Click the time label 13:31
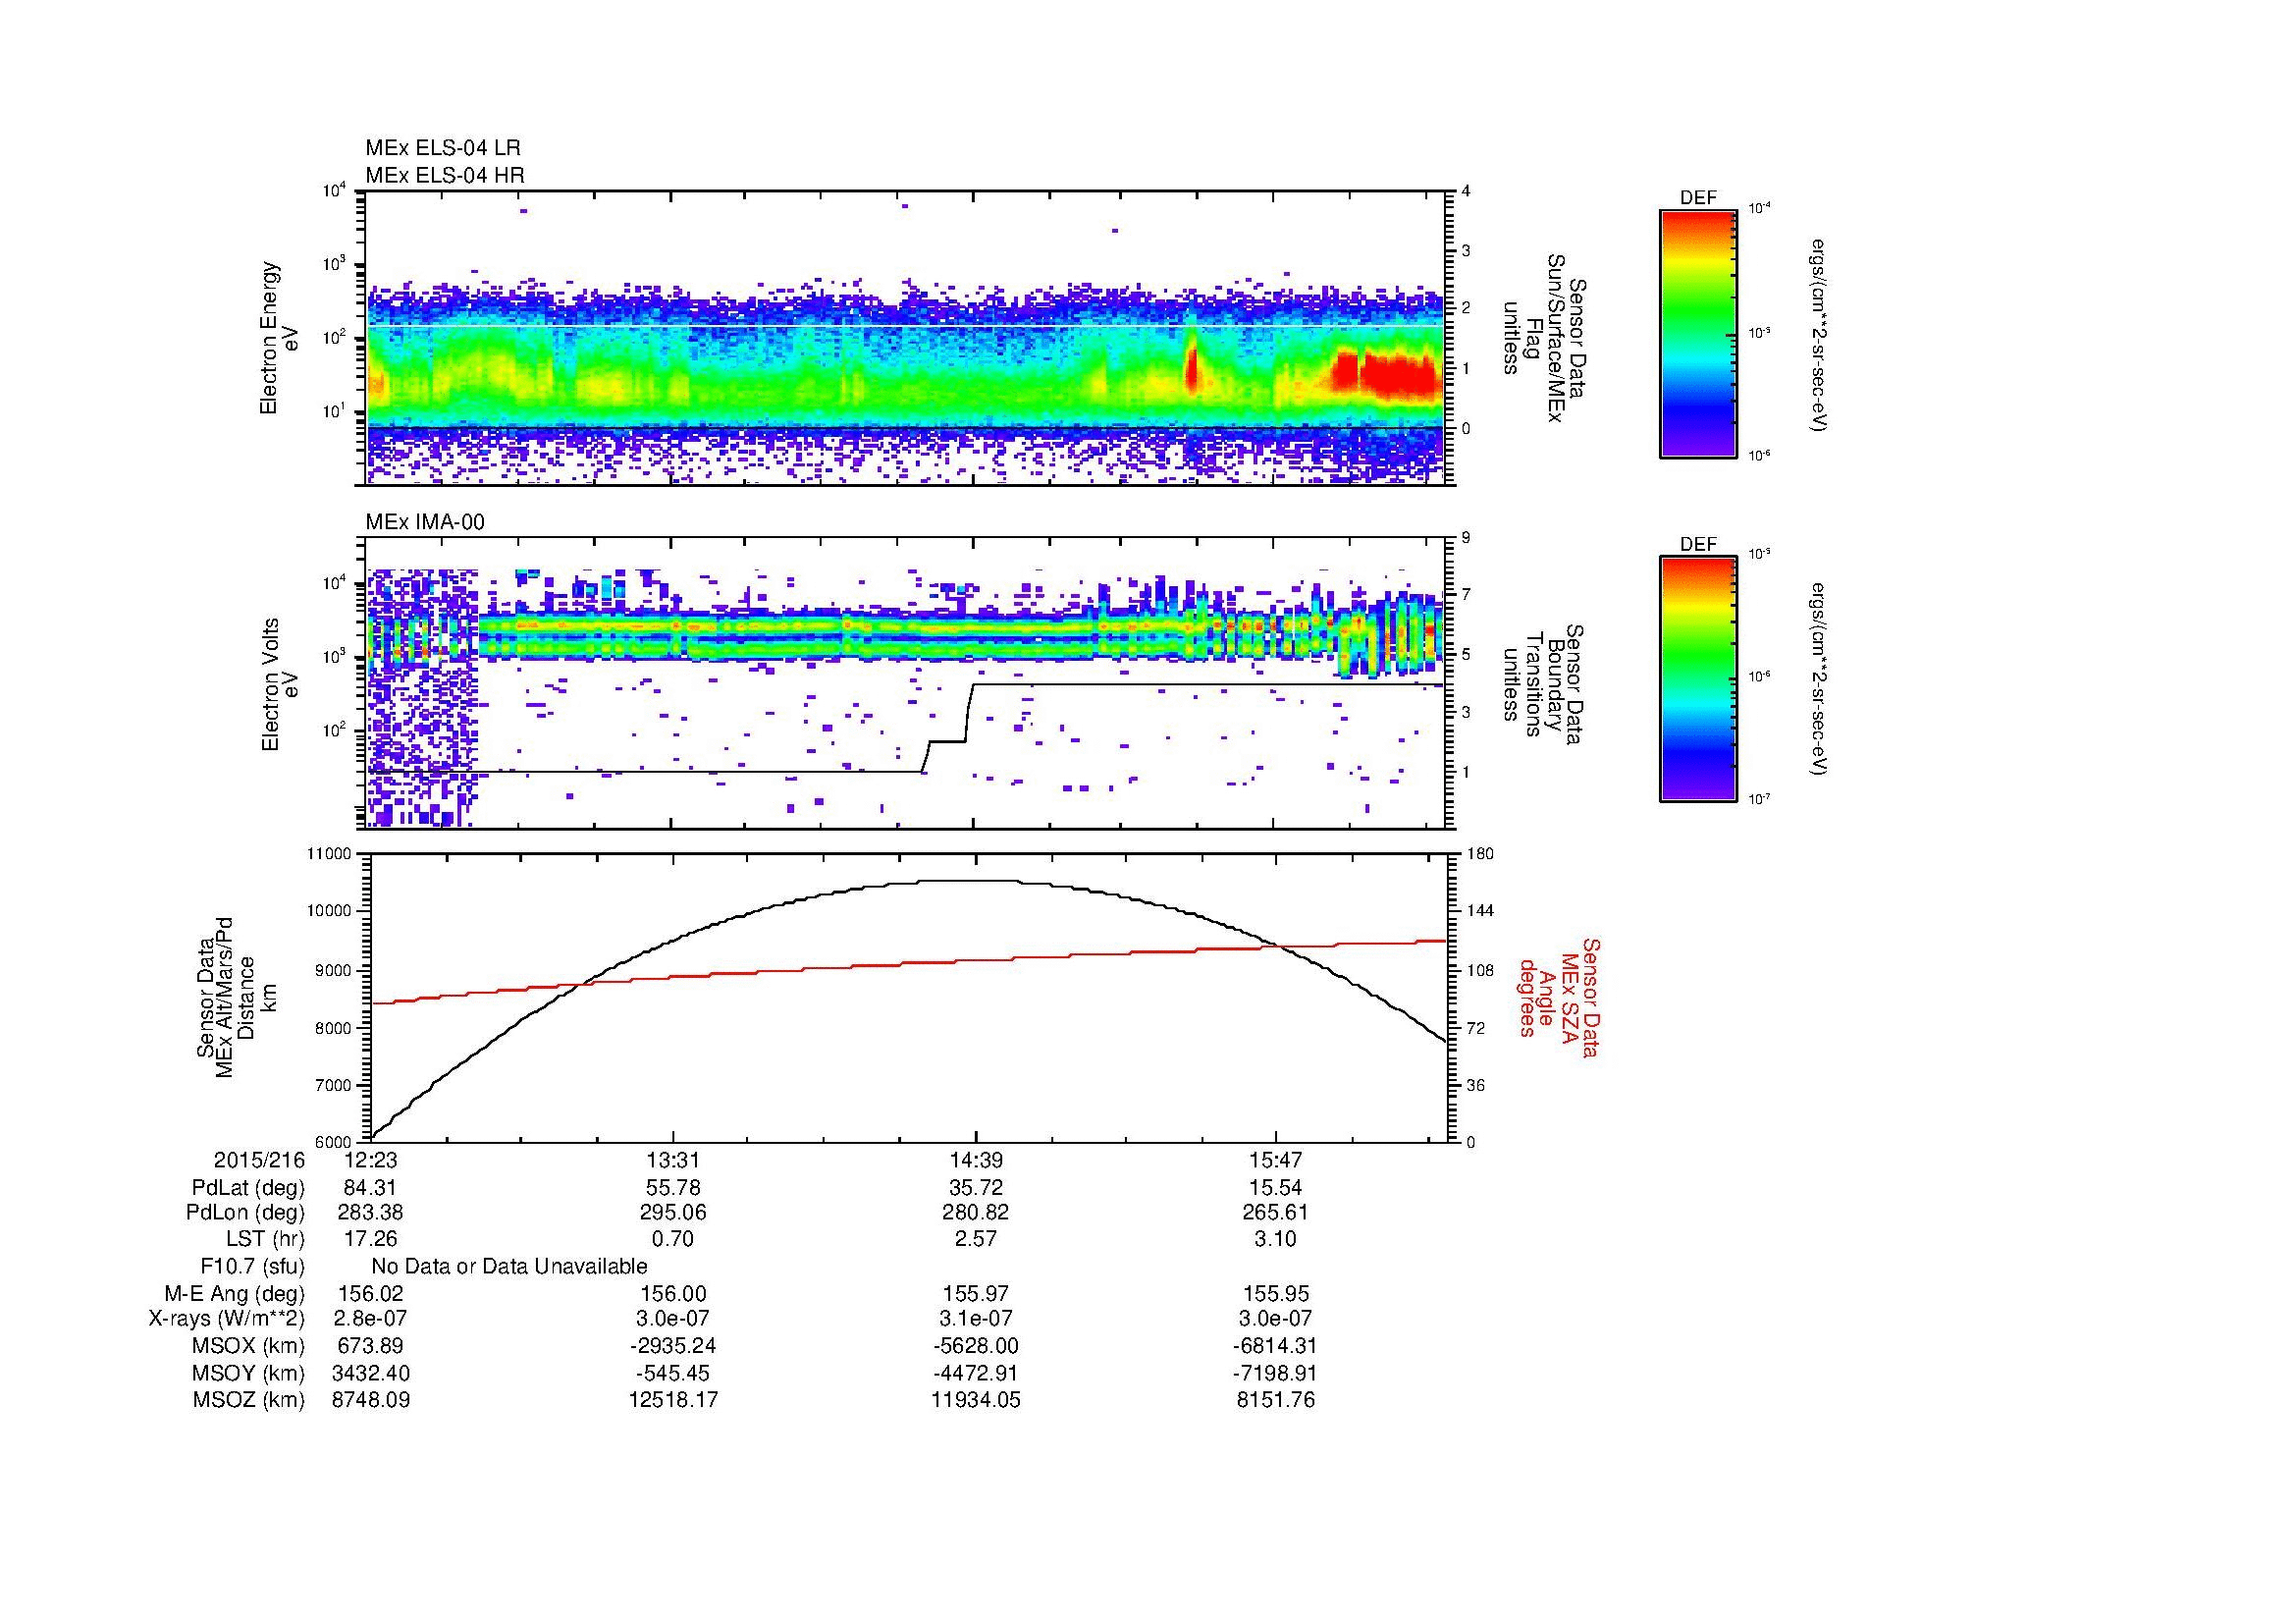 [x=674, y=1160]
